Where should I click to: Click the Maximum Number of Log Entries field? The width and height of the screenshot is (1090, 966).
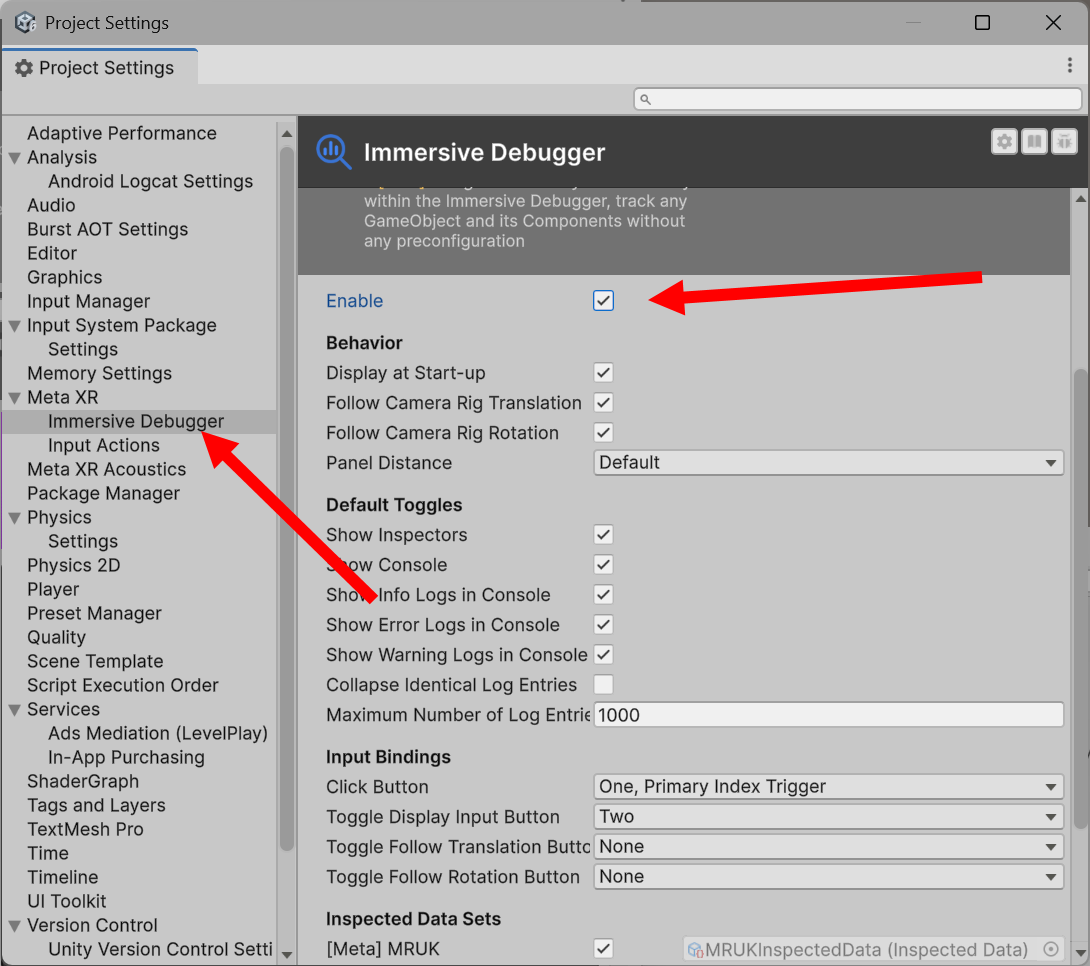(x=829, y=714)
